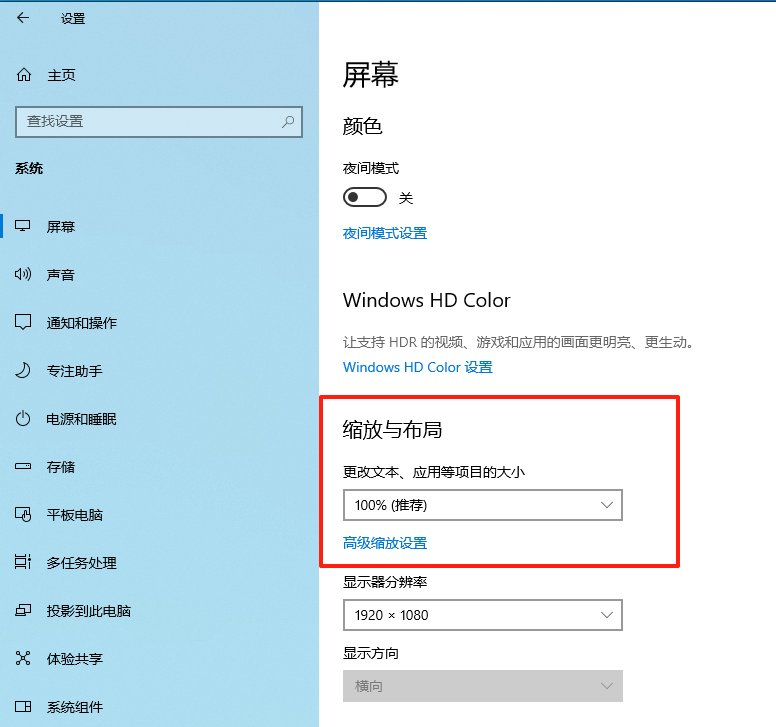Click the speaker icon beside 声音

(x=23, y=274)
